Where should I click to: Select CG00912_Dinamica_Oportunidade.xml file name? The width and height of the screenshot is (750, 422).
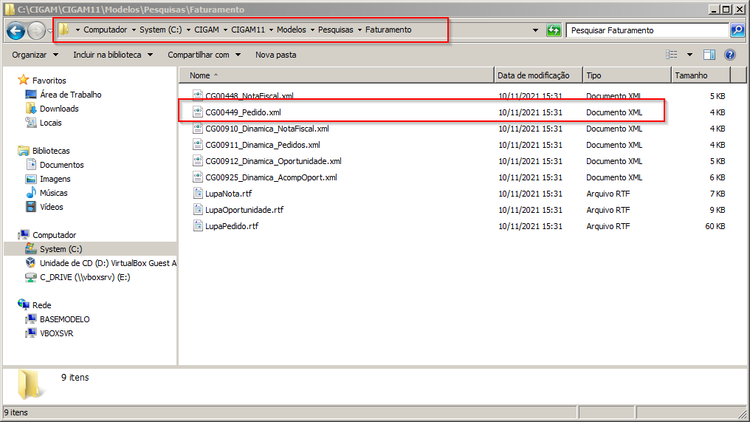[273, 161]
